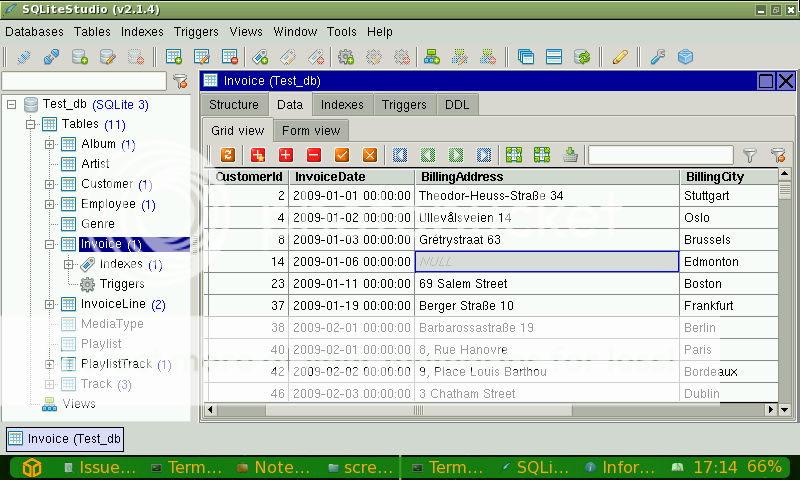Refresh the Invoice table data
800x480 pixels.
pyautogui.click(x=228, y=155)
